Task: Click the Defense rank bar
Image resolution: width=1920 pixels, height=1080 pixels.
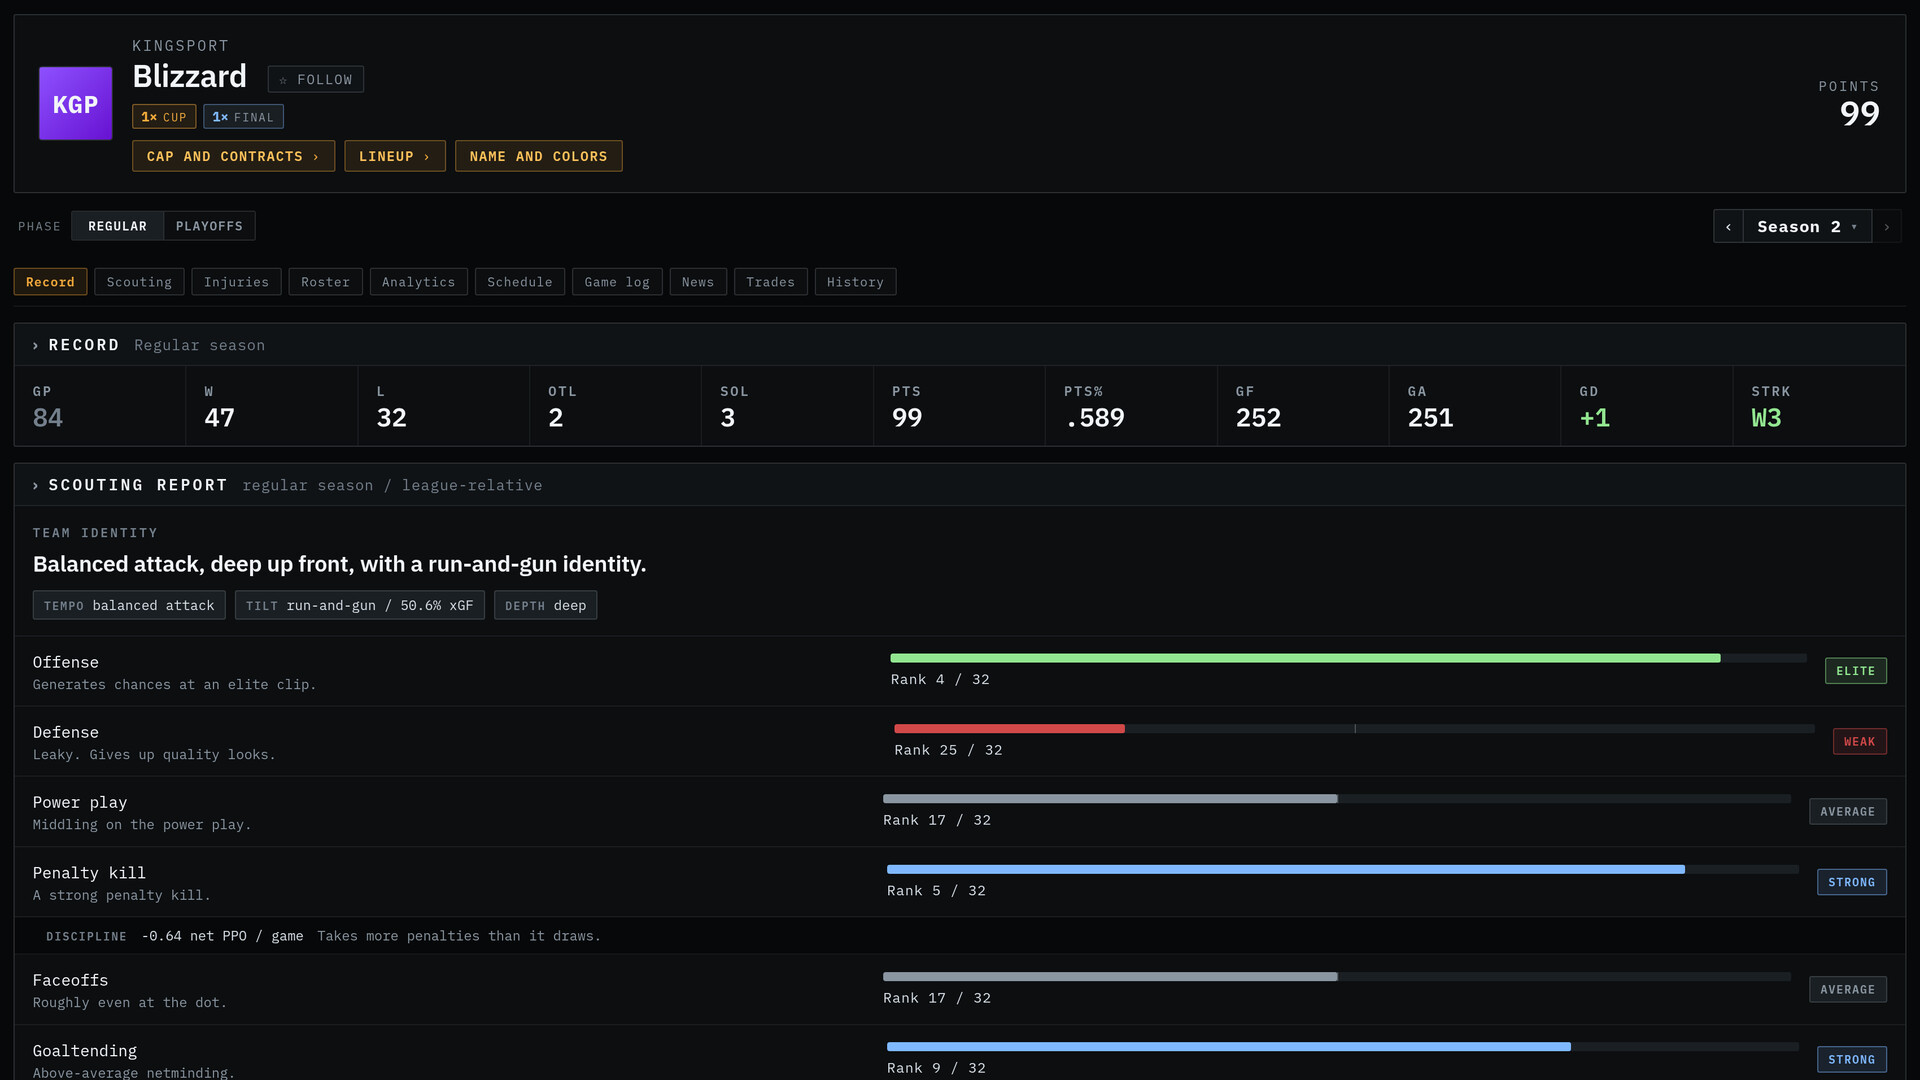Action: coord(1354,729)
